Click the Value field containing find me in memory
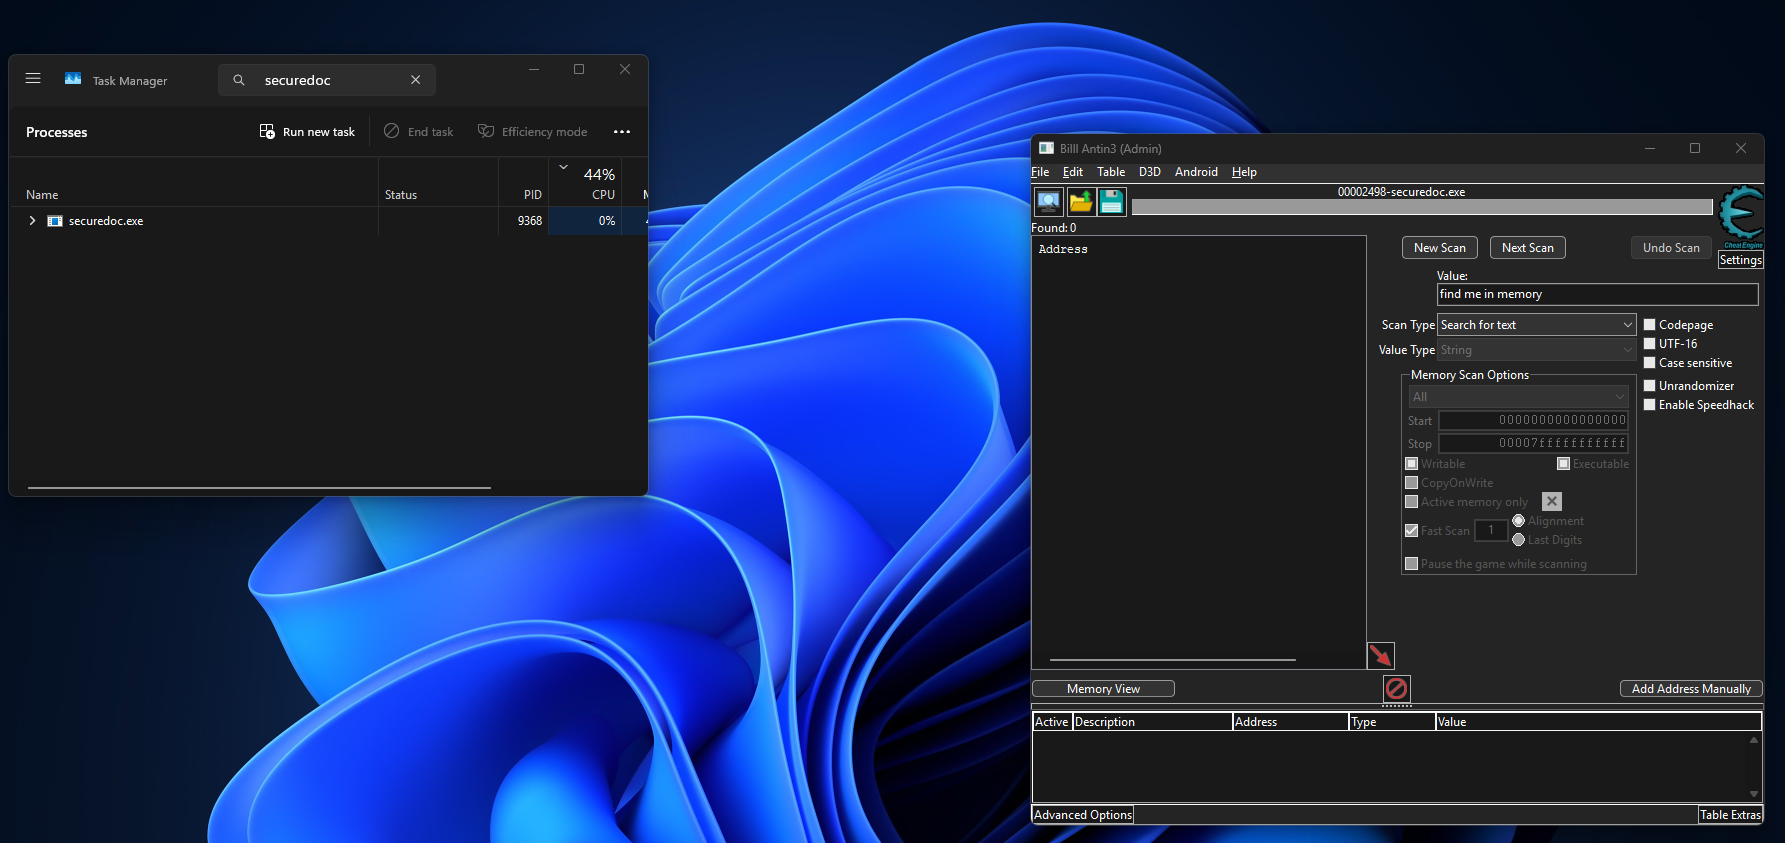1785x843 pixels. [x=1597, y=294]
